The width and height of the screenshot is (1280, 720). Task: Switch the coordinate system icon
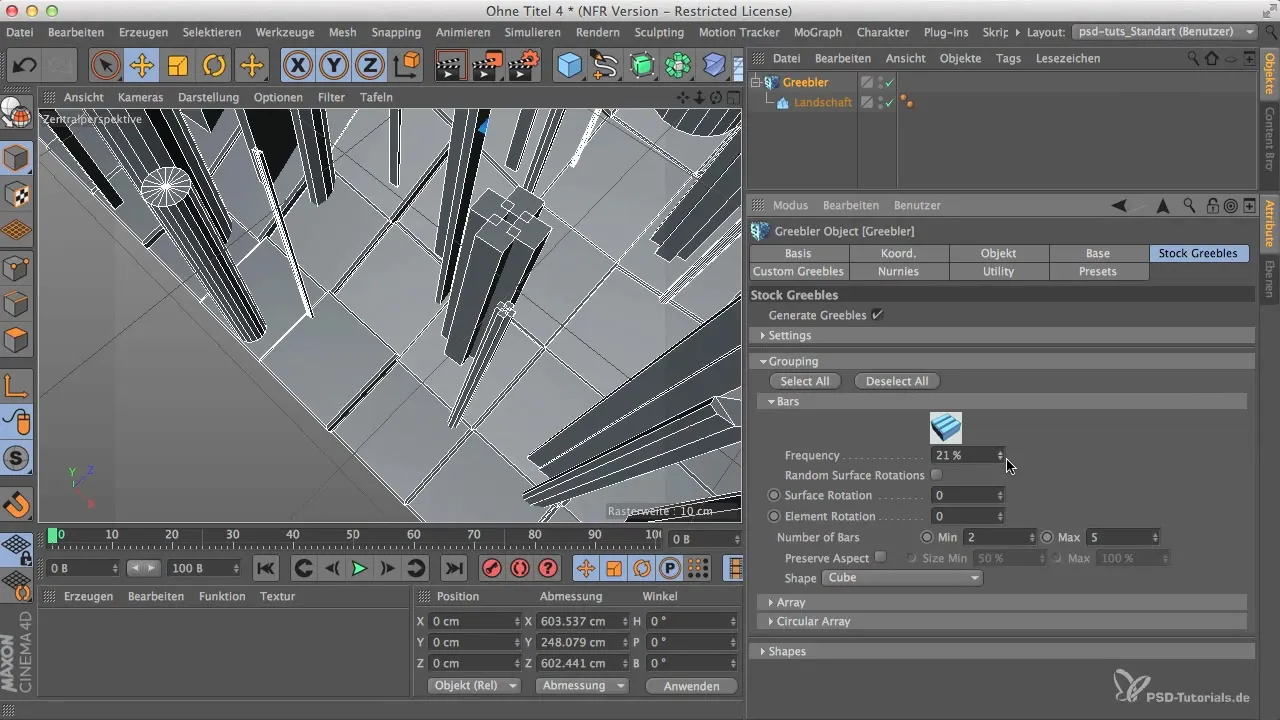click(407, 66)
